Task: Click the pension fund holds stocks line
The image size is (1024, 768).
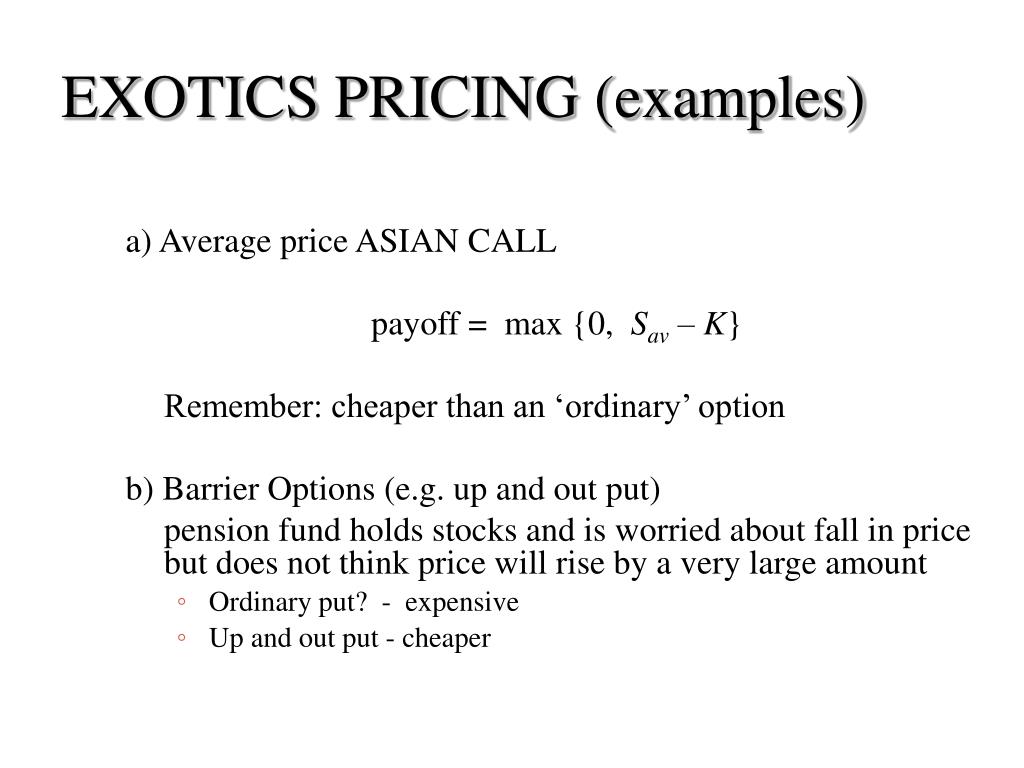Action: coord(567,531)
